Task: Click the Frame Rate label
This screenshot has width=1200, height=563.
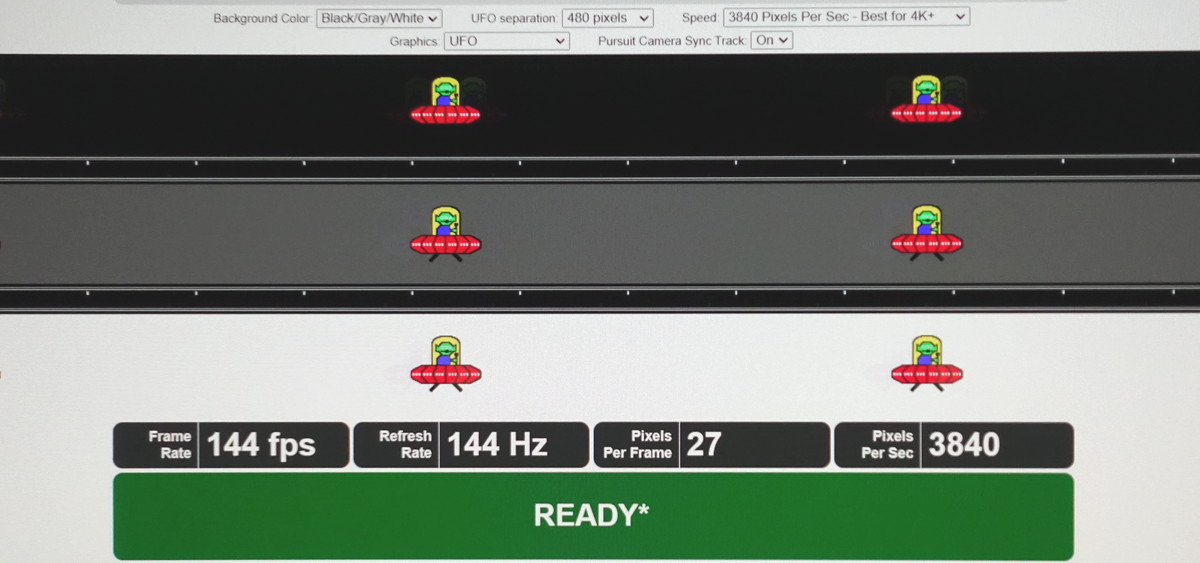Action: point(170,445)
